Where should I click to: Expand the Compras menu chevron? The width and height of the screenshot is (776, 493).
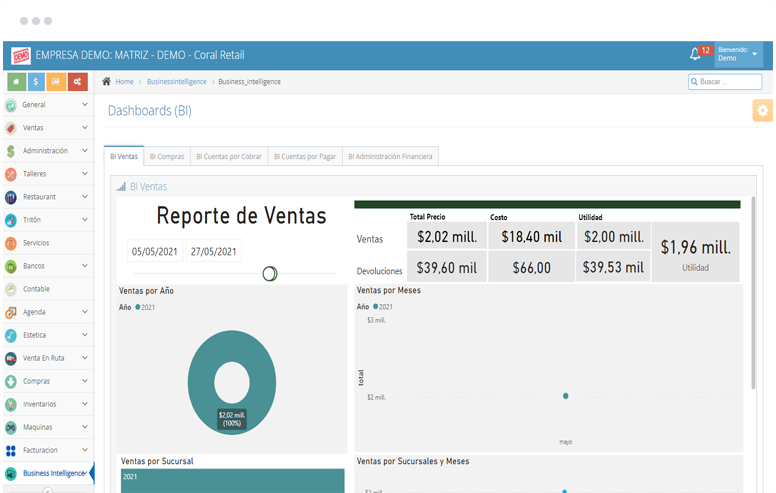tap(85, 381)
